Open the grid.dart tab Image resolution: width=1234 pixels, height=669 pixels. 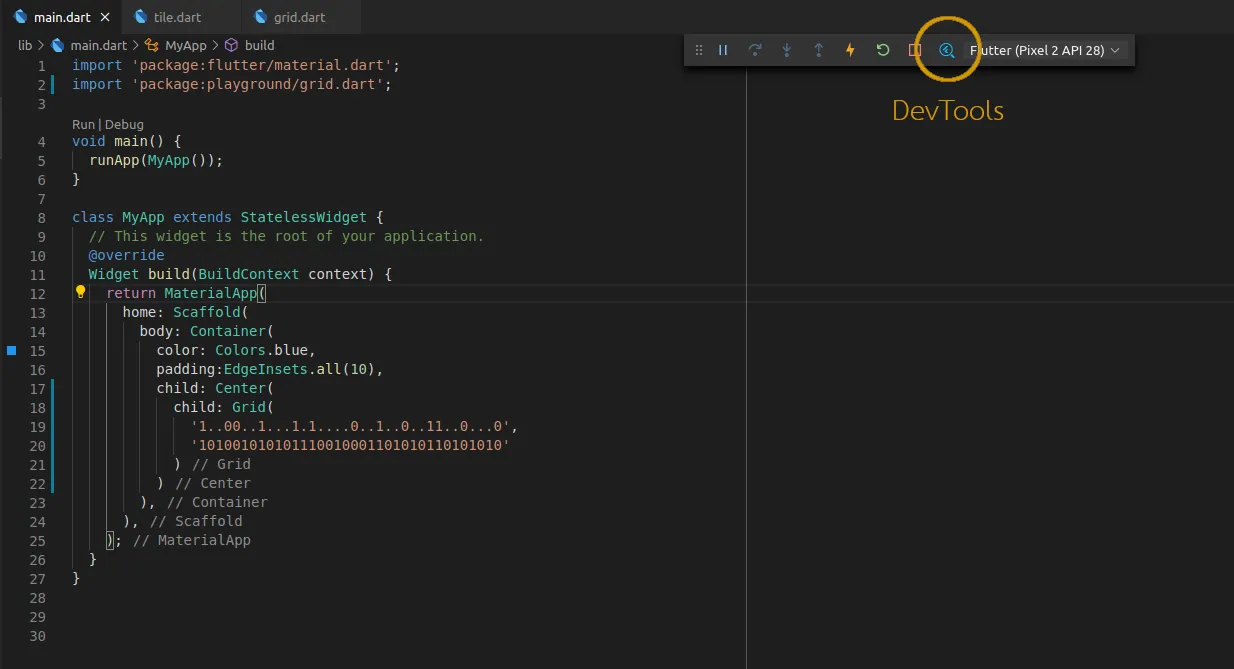pyautogui.click(x=300, y=17)
